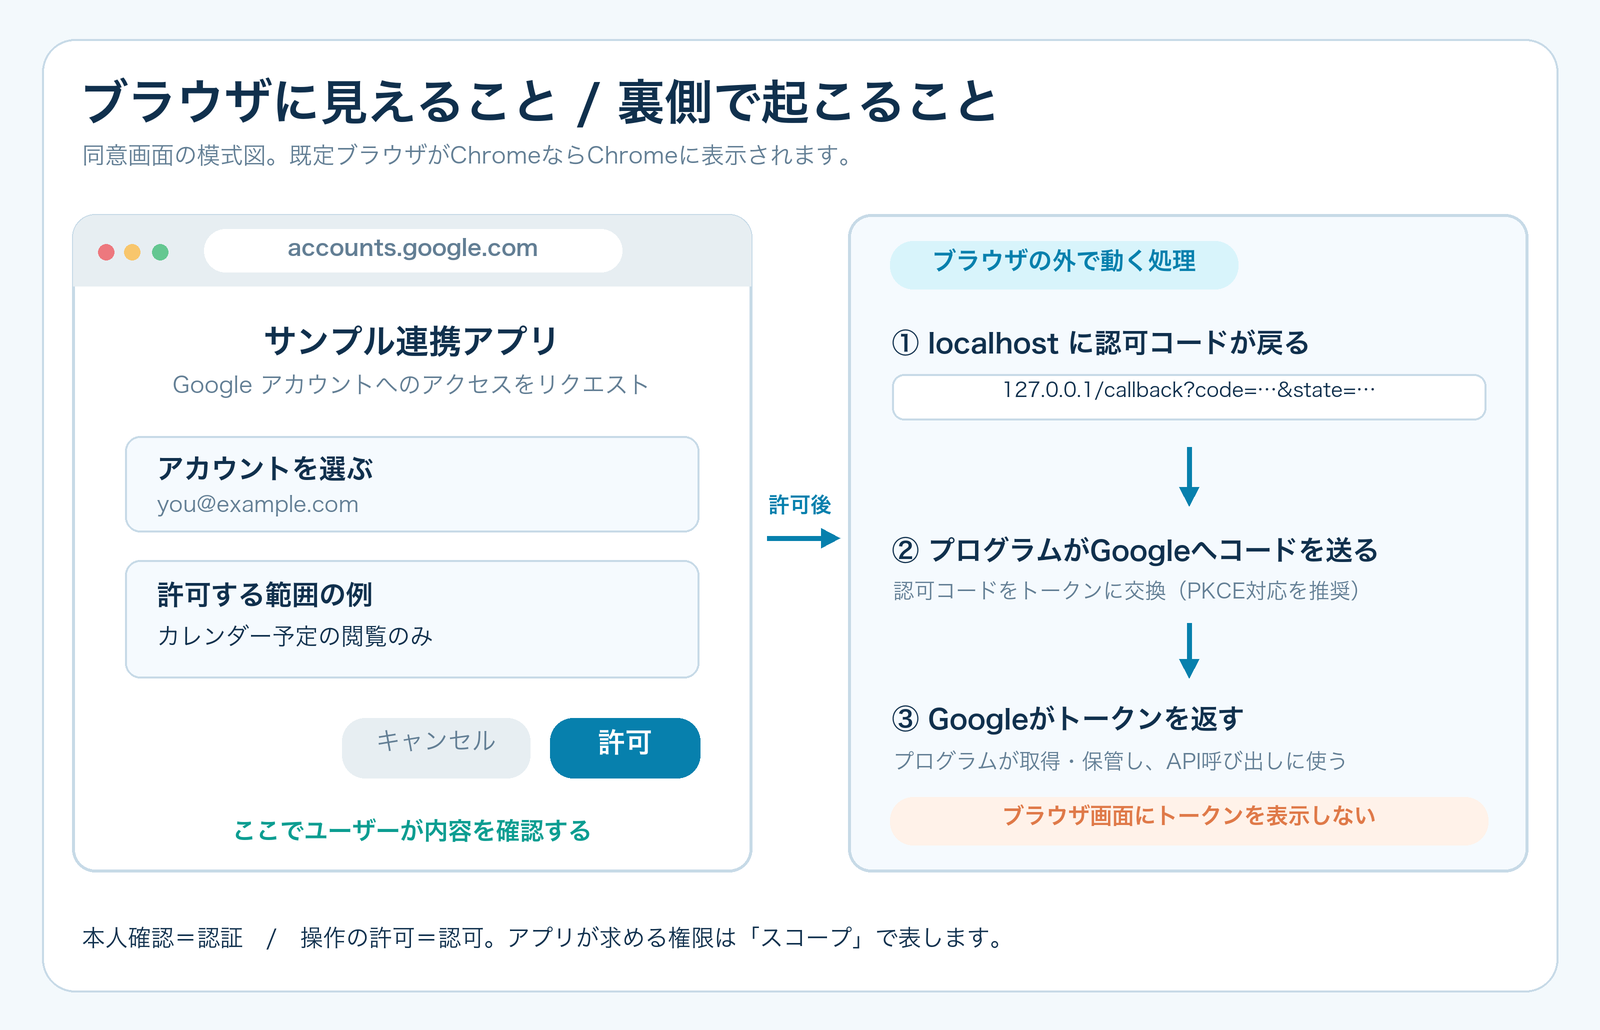
Task: Click the Google アカウントへのアクセスをリクエスト subtitle
Action: (411, 385)
